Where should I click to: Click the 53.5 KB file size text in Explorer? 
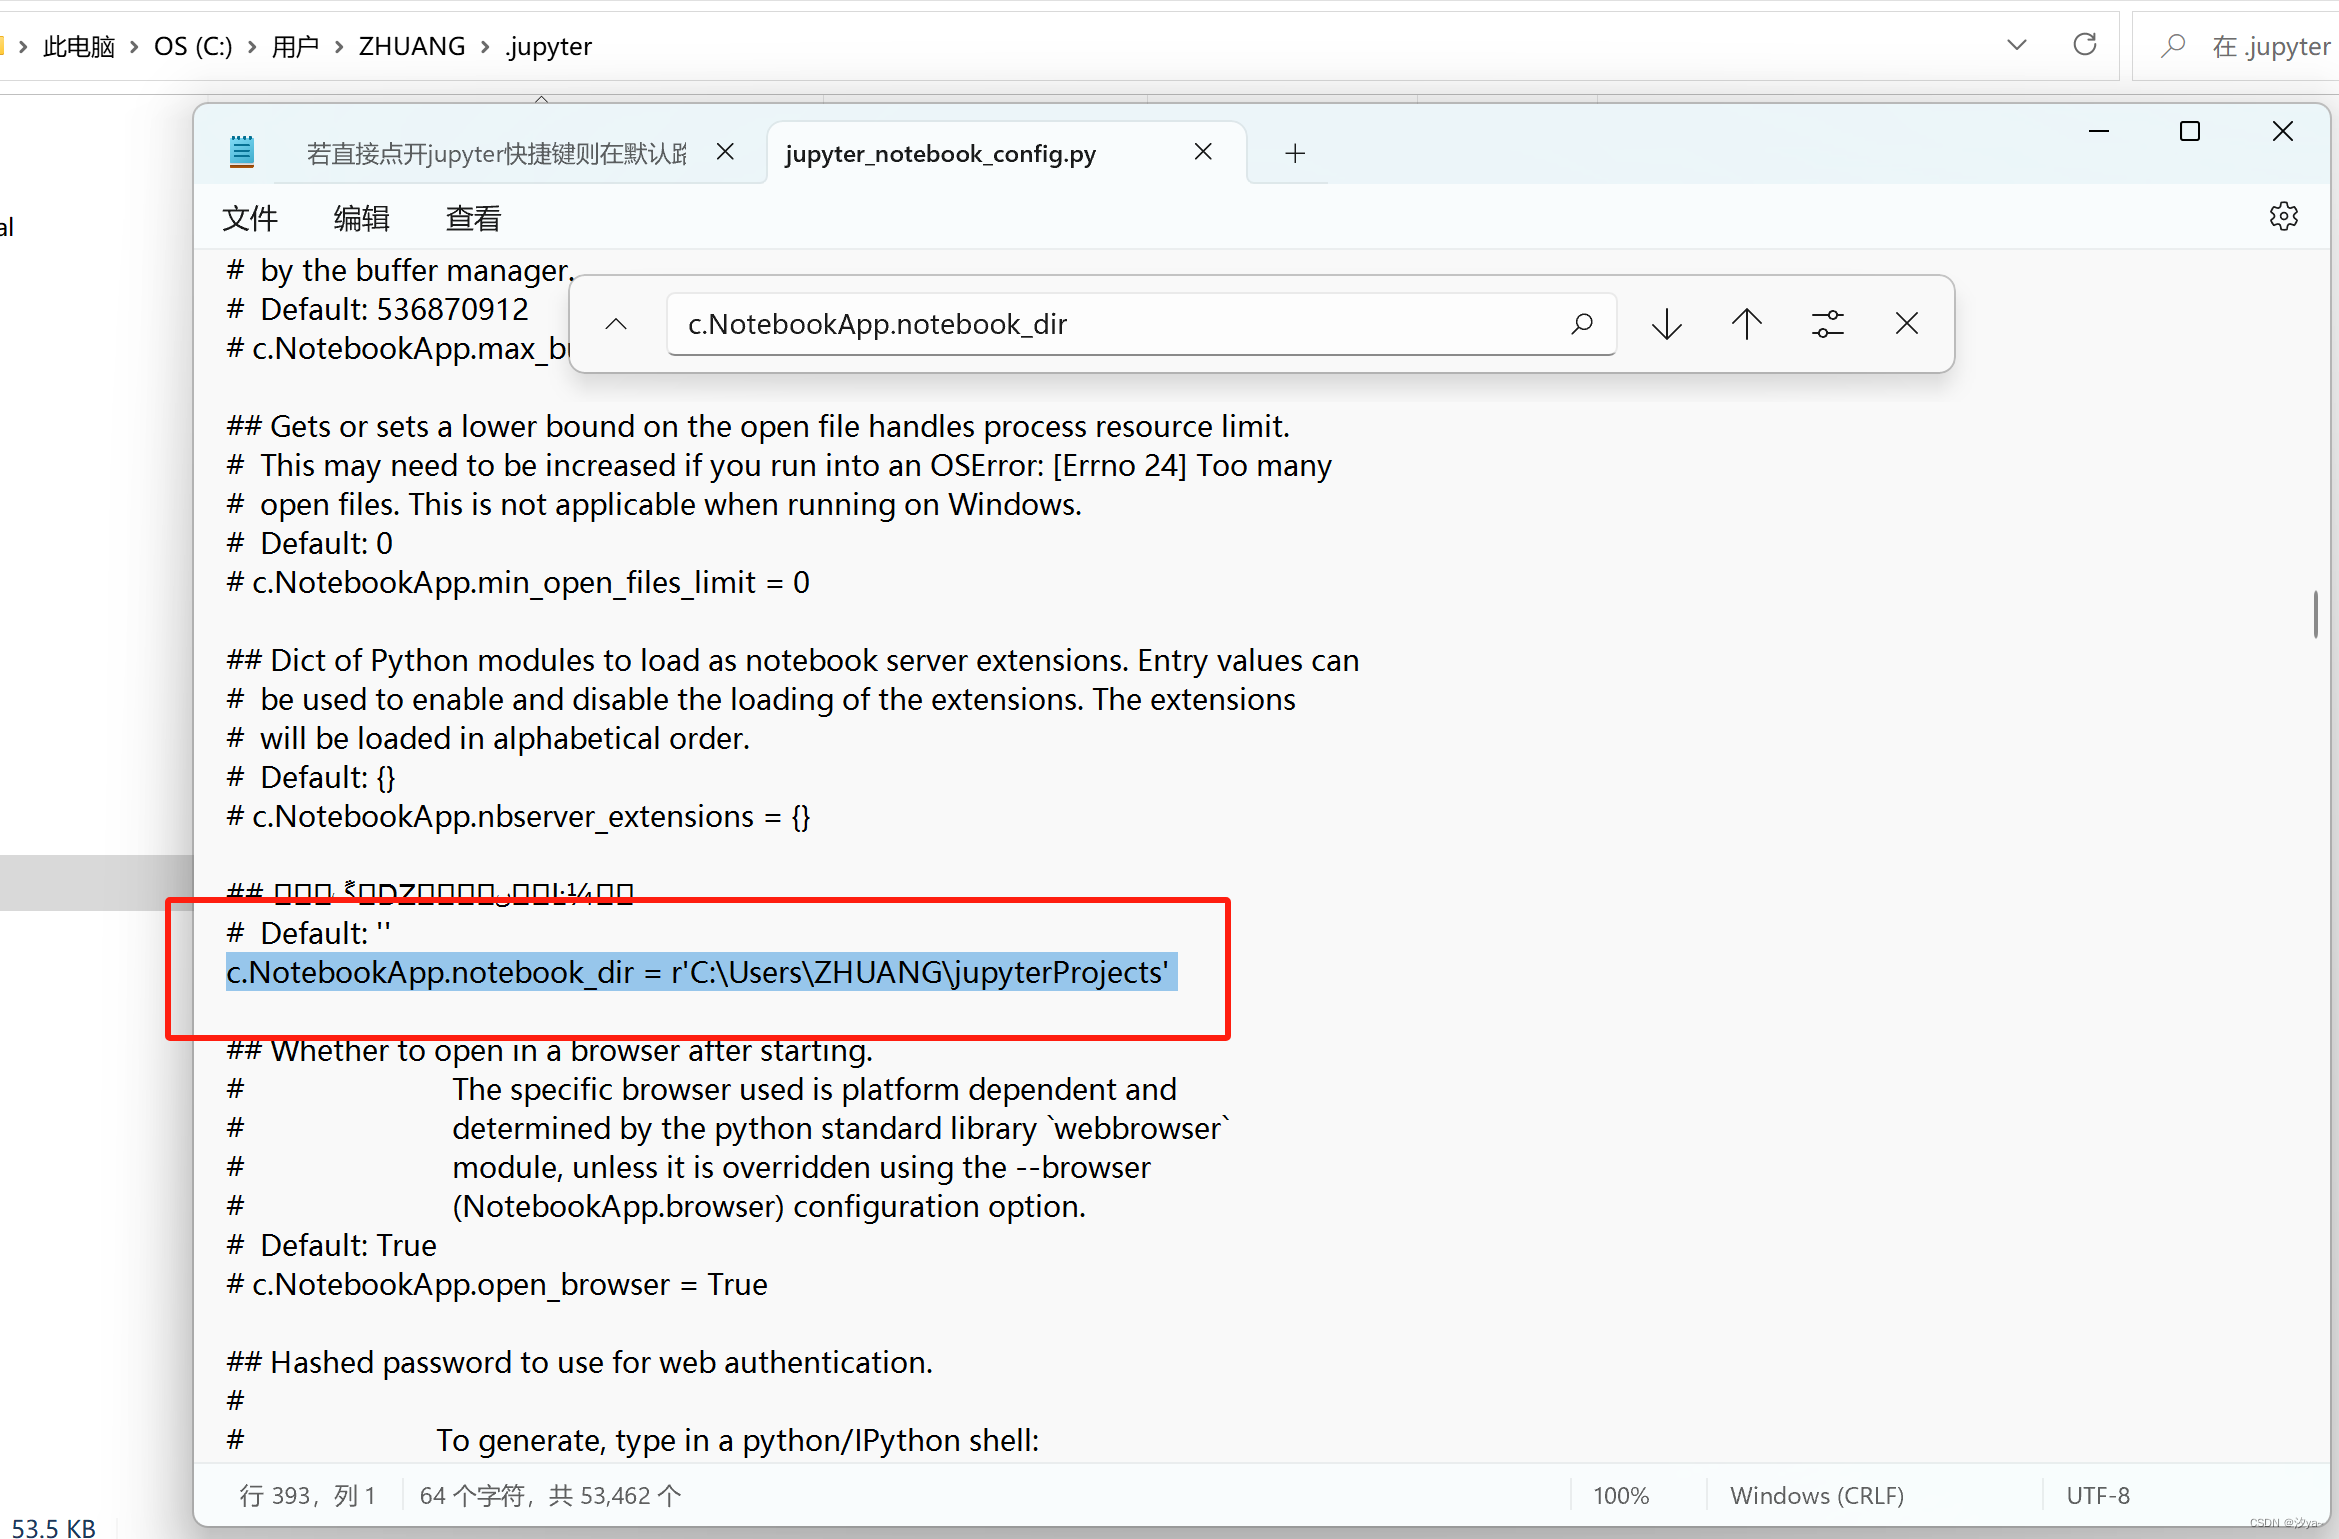[52, 1526]
